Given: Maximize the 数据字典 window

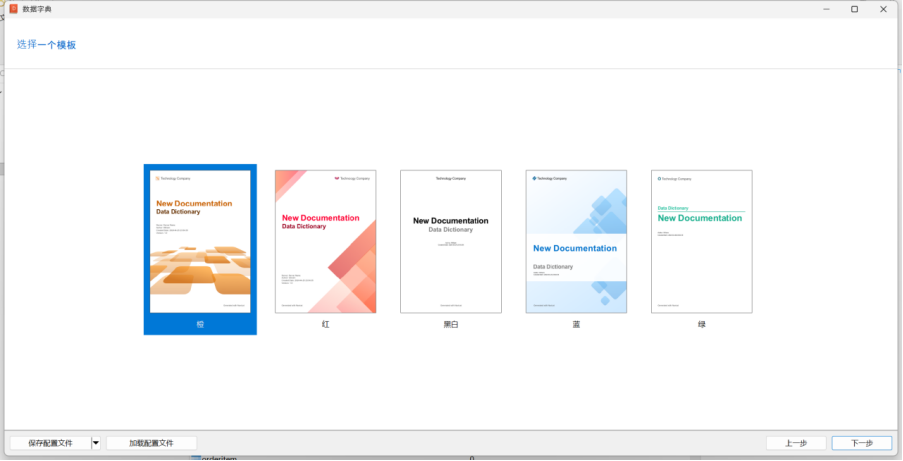Looking at the screenshot, I should (854, 9).
